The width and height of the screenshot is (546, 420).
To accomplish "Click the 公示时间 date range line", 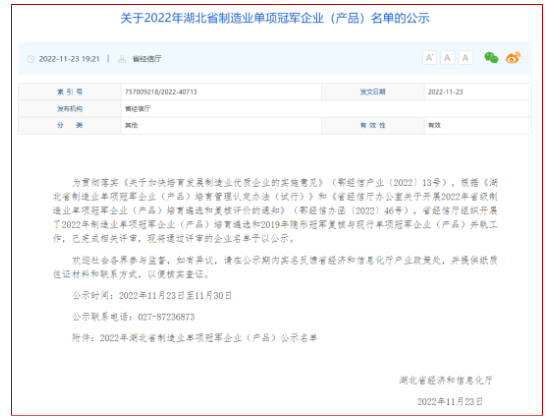I will coord(152,295).
